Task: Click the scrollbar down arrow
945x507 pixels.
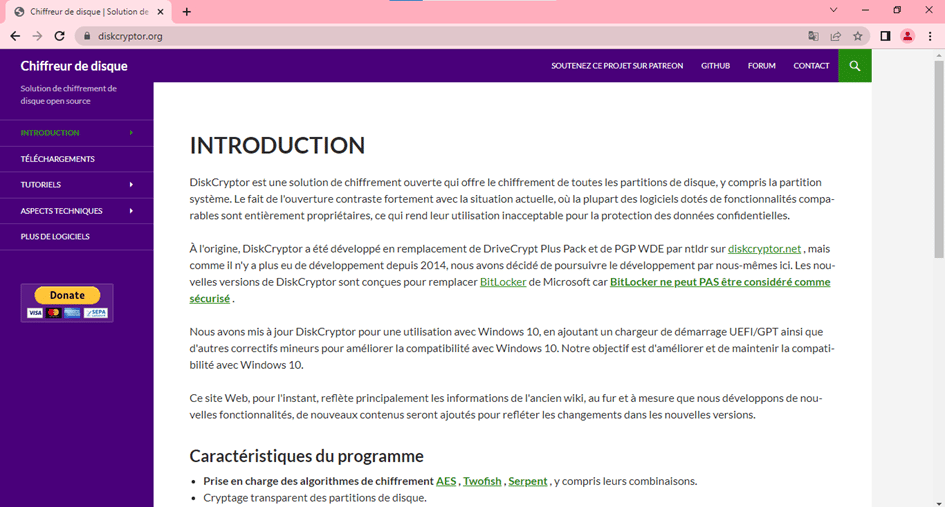Action: [939, 503]
